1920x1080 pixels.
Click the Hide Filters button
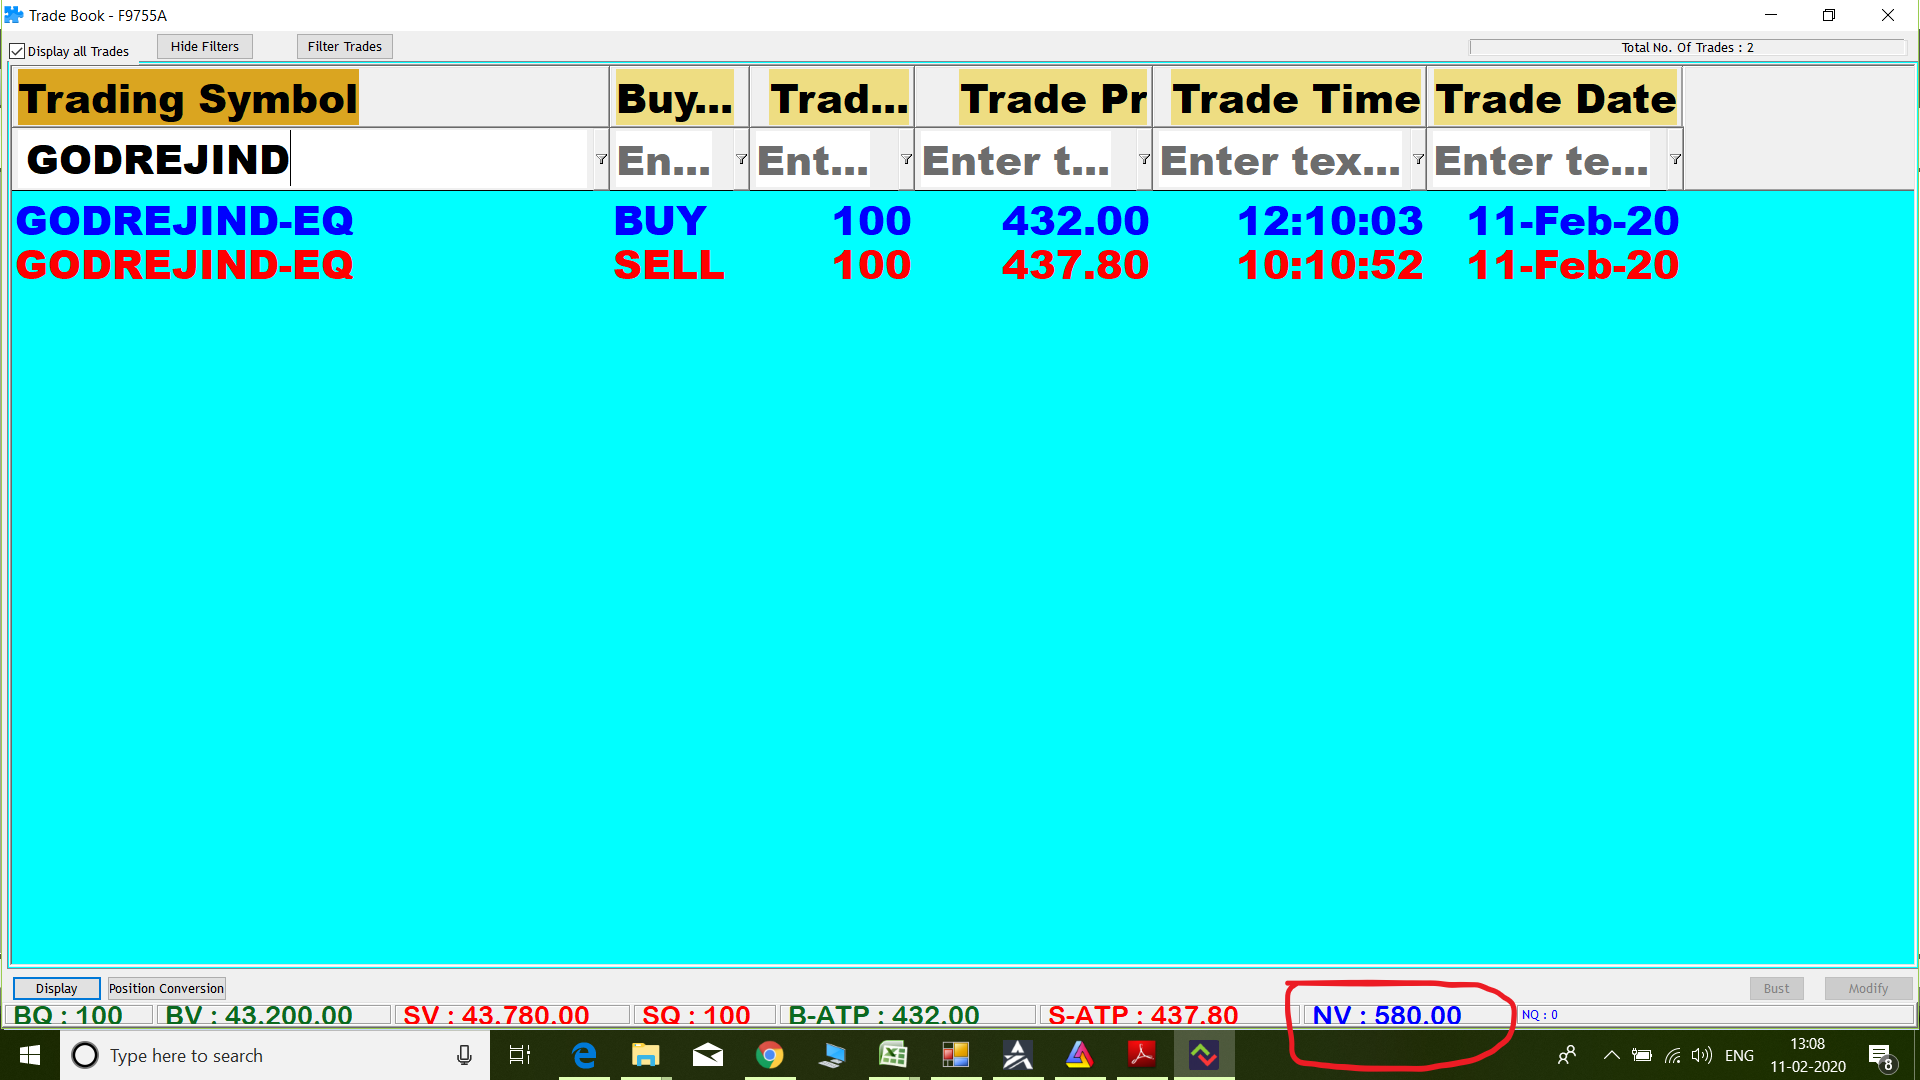click(204, 46)
